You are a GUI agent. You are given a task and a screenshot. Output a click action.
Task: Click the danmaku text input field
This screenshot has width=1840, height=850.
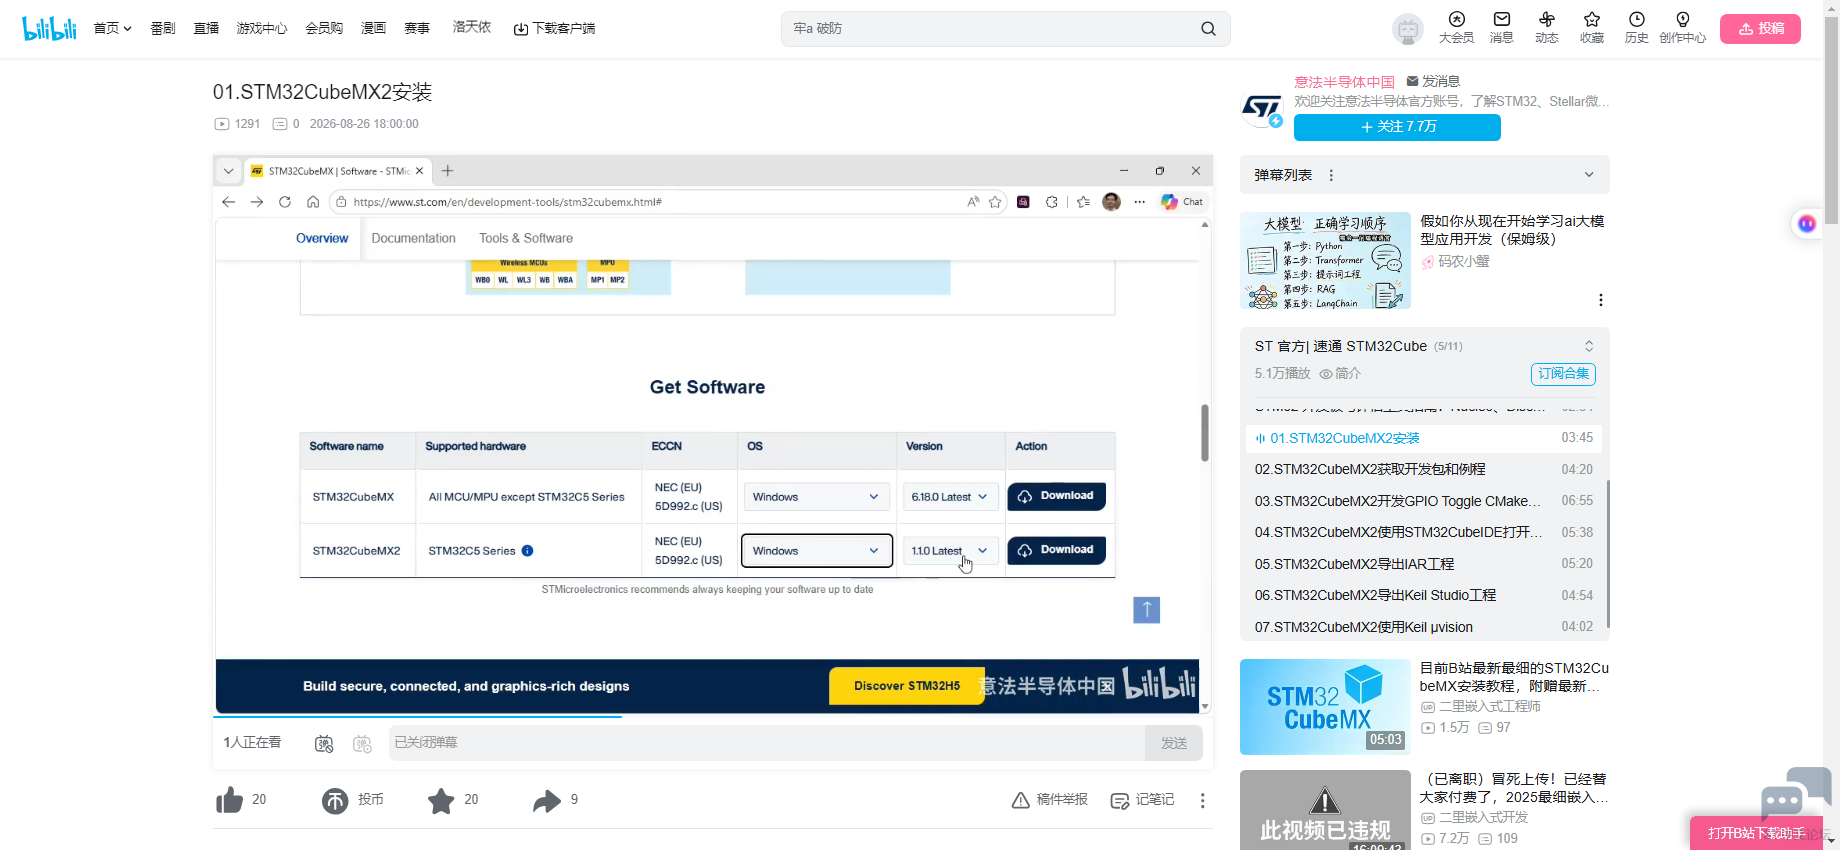pos(767,743)
